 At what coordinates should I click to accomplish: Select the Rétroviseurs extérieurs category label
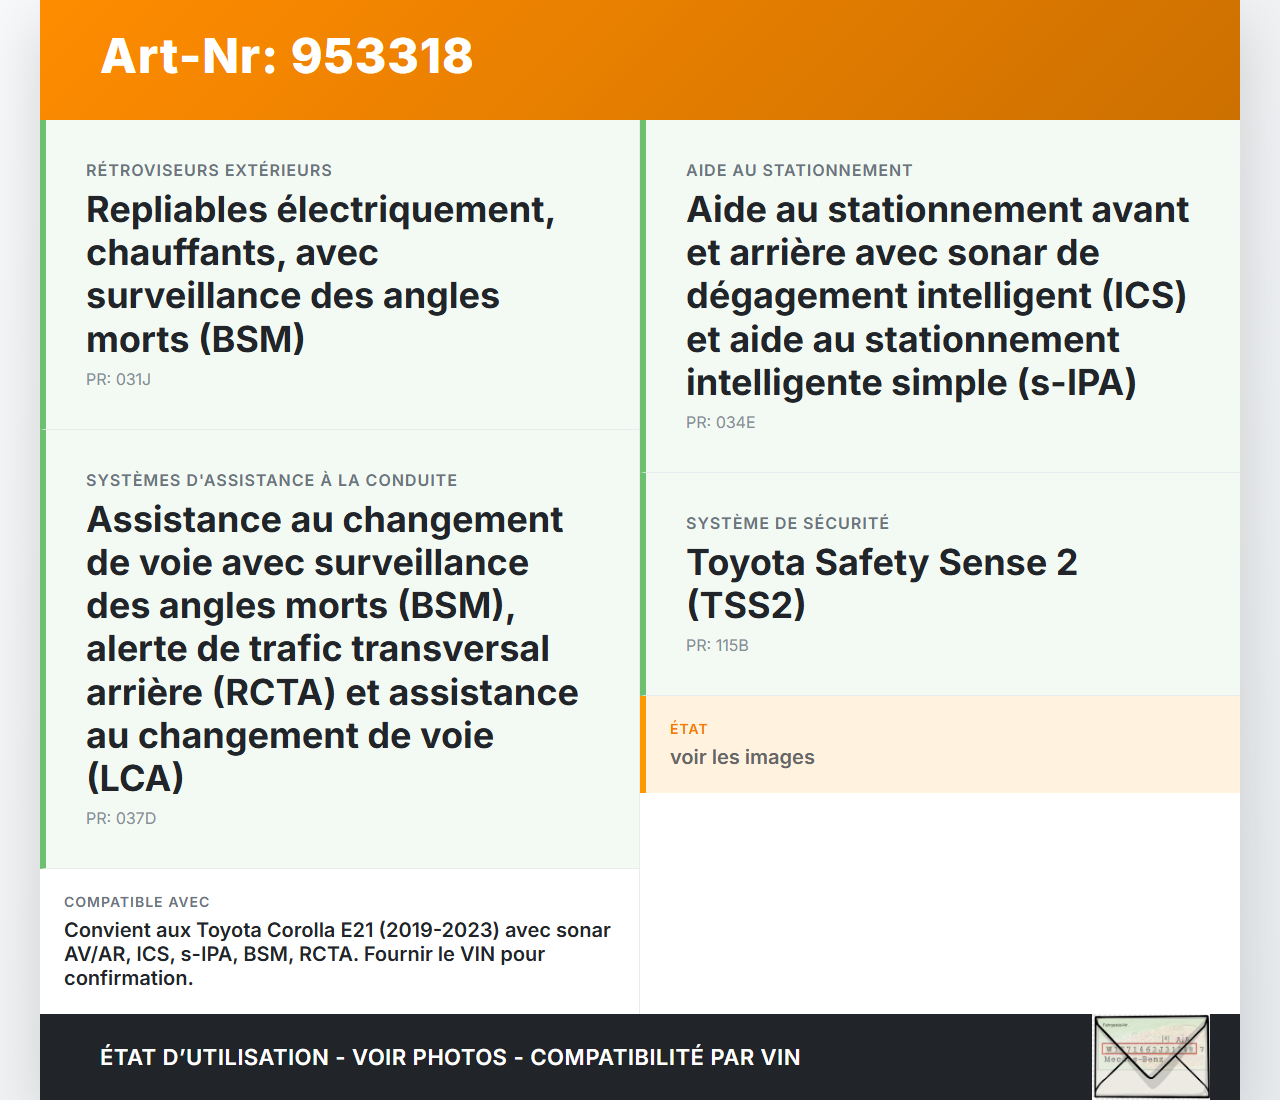209,170
